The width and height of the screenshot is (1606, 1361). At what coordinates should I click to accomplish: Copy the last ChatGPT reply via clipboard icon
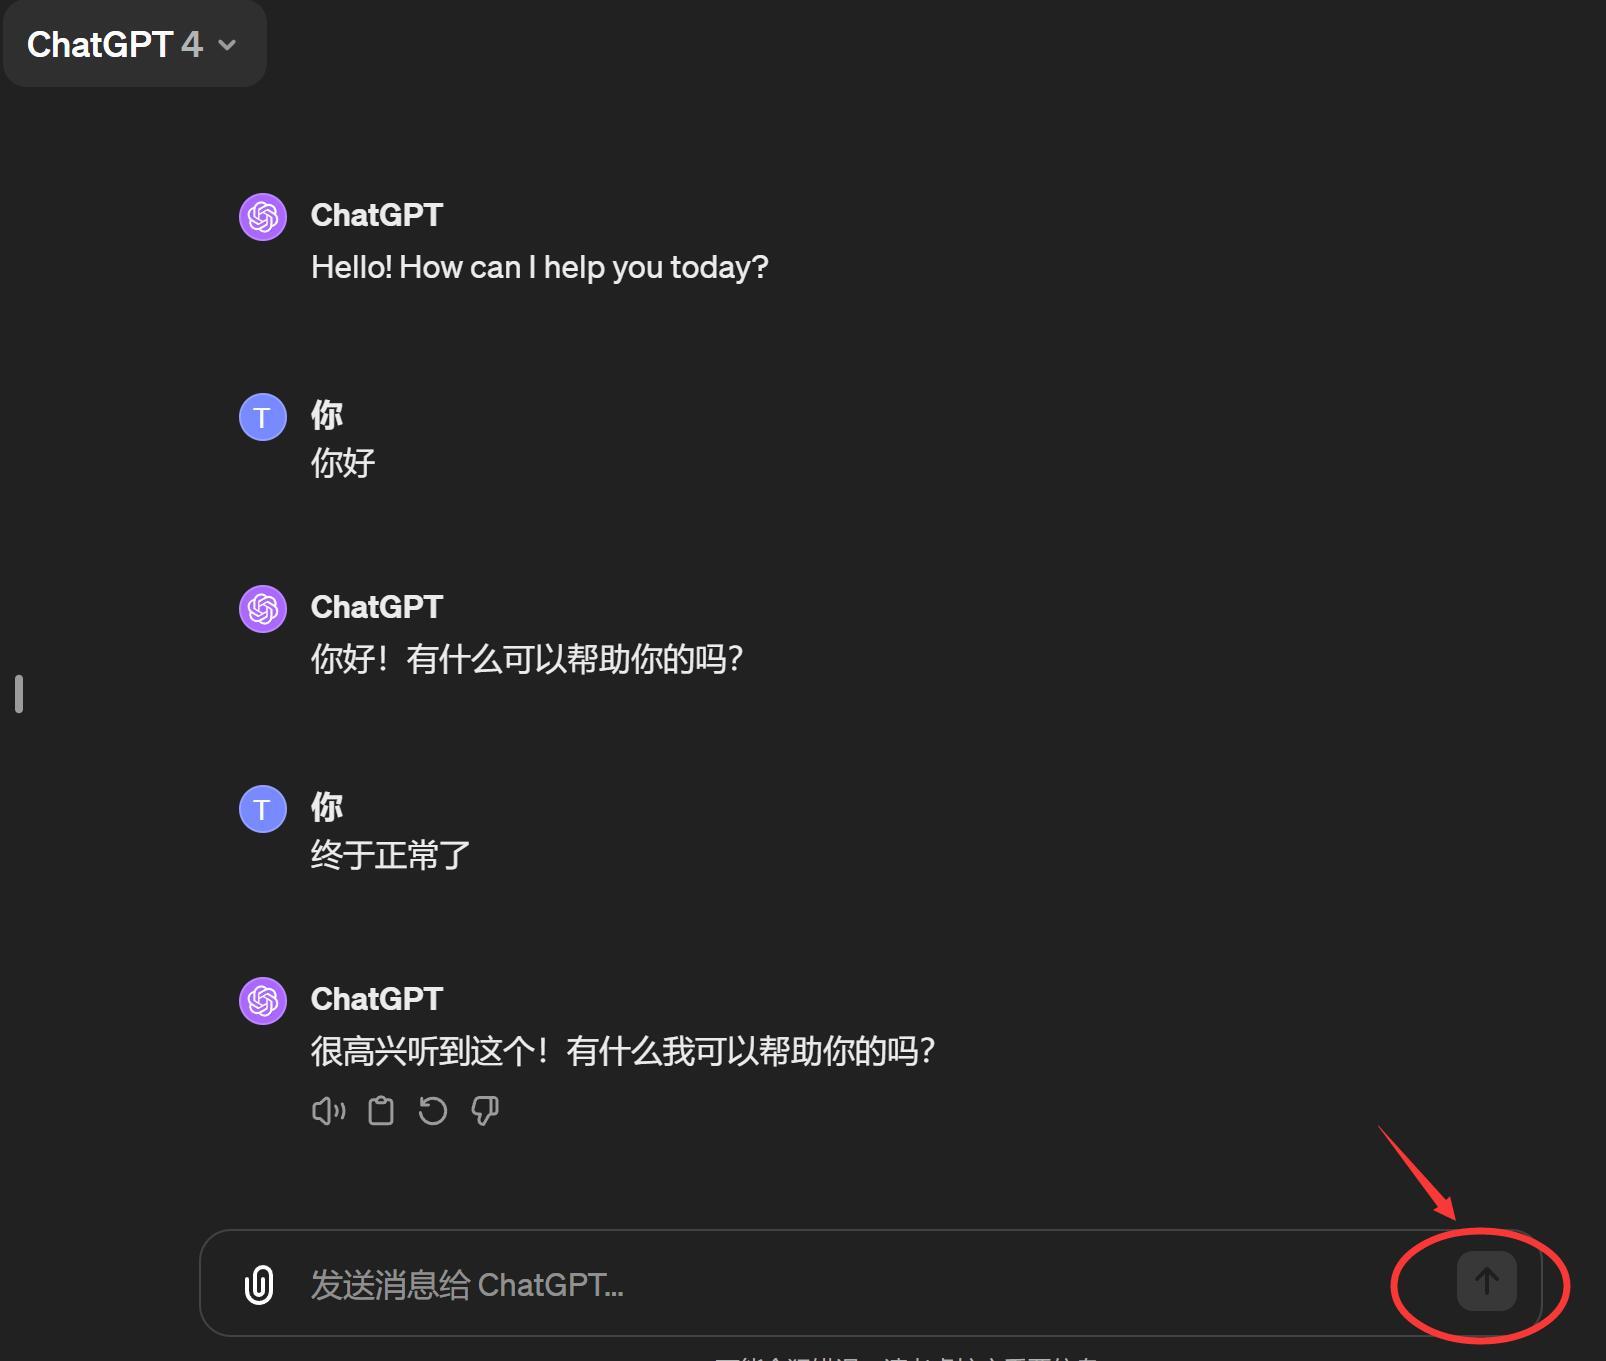pos(381,1111)
